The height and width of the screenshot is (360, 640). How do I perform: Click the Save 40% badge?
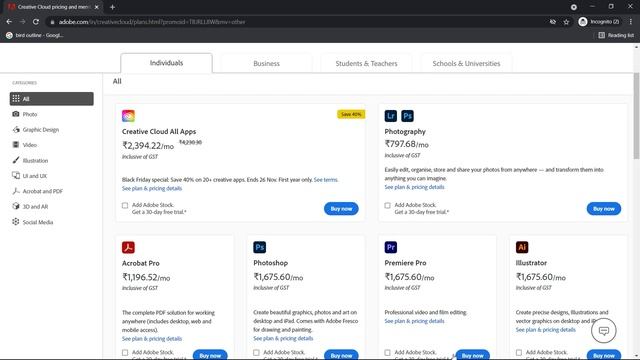[x=351, y=114]
